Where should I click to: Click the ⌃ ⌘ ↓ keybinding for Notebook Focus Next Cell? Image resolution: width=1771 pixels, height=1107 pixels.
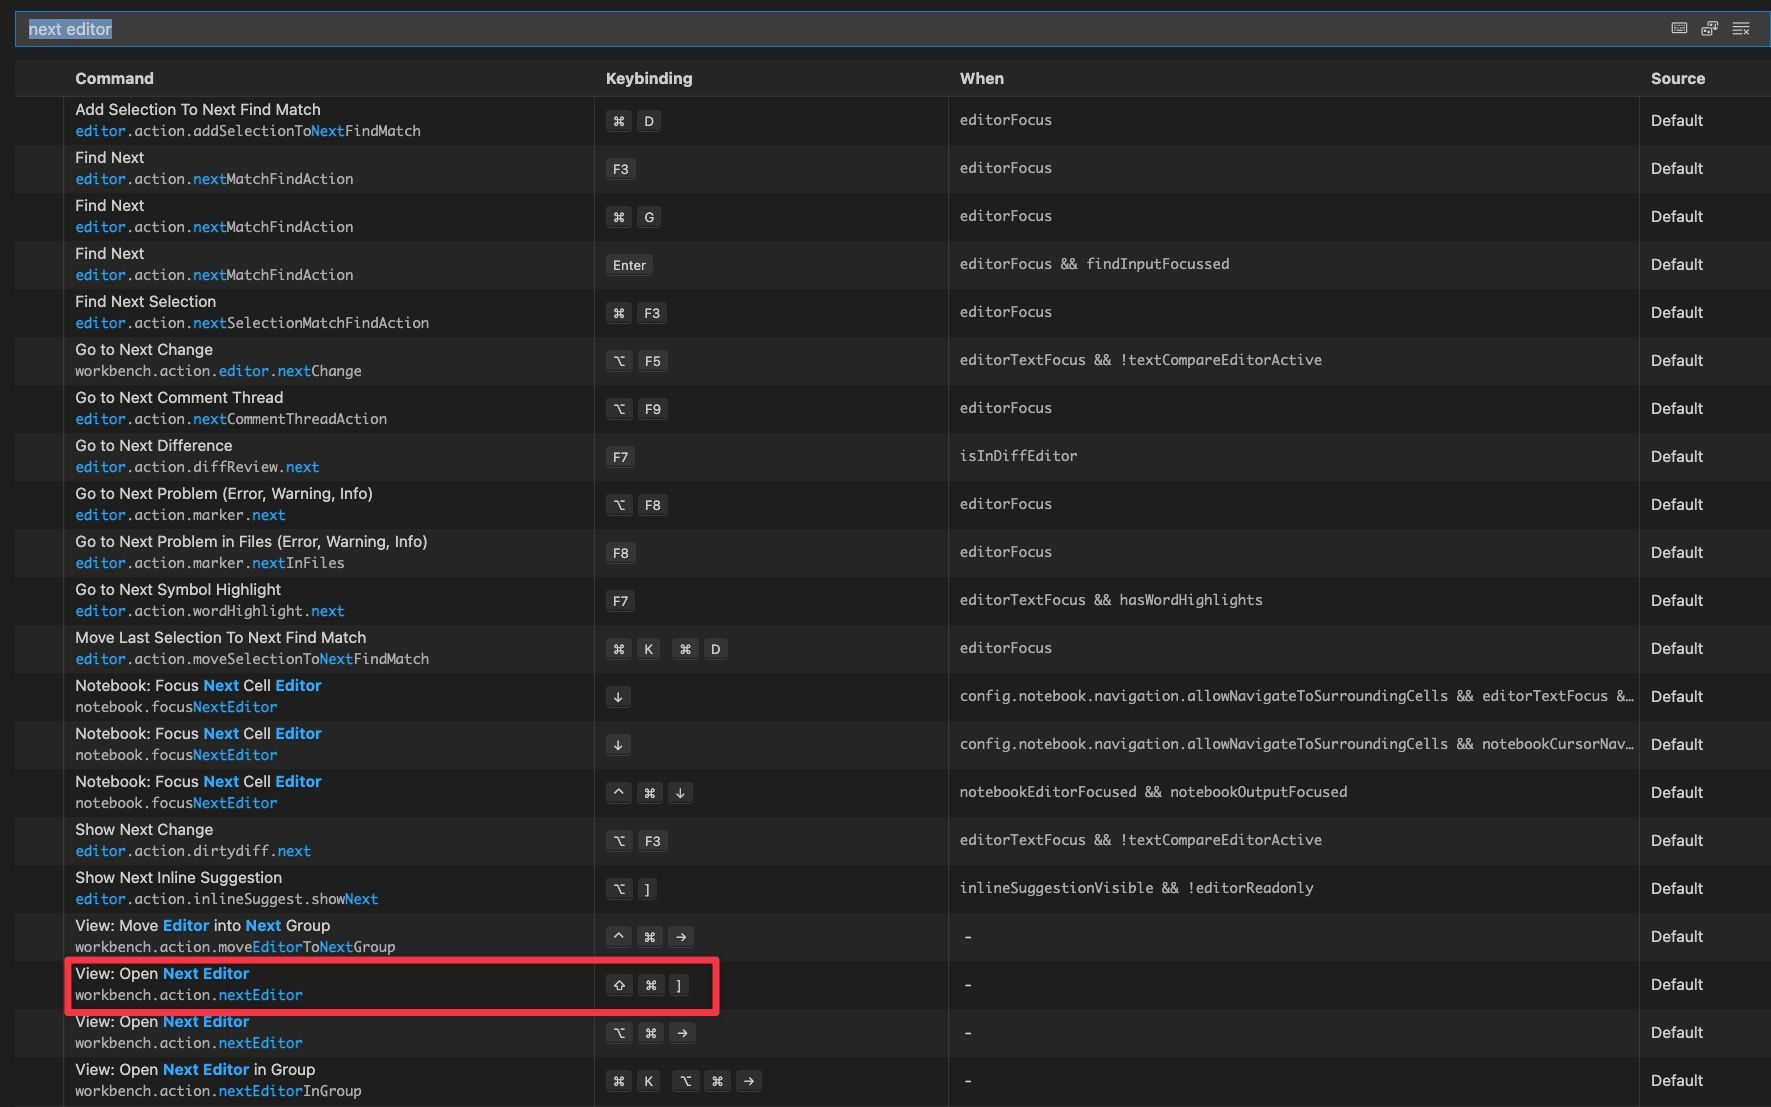(x=650, y=793)
